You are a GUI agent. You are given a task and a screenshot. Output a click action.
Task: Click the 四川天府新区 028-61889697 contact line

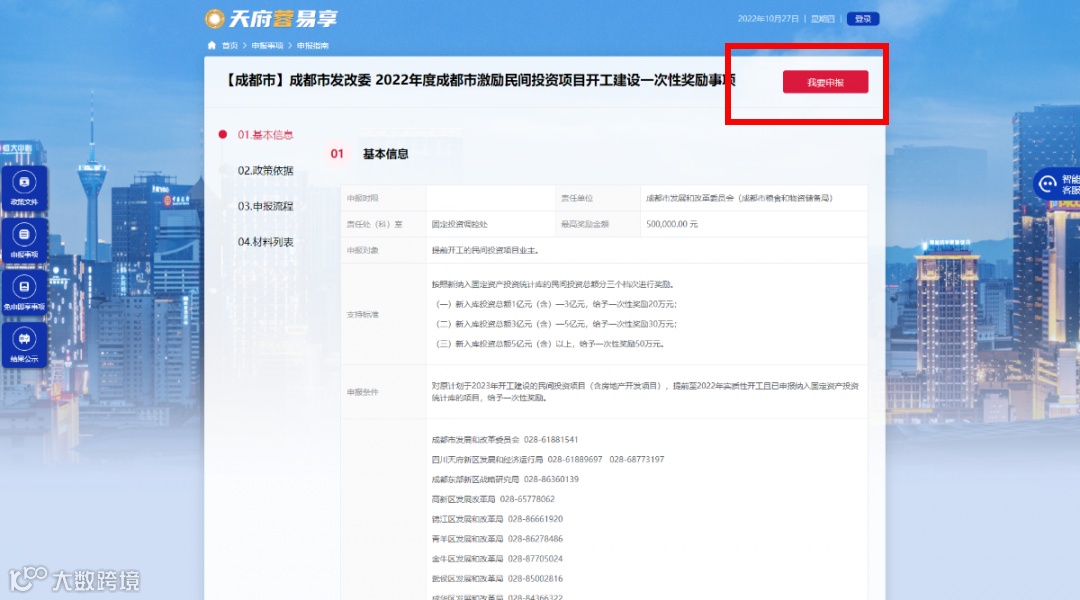click(548, 459)
